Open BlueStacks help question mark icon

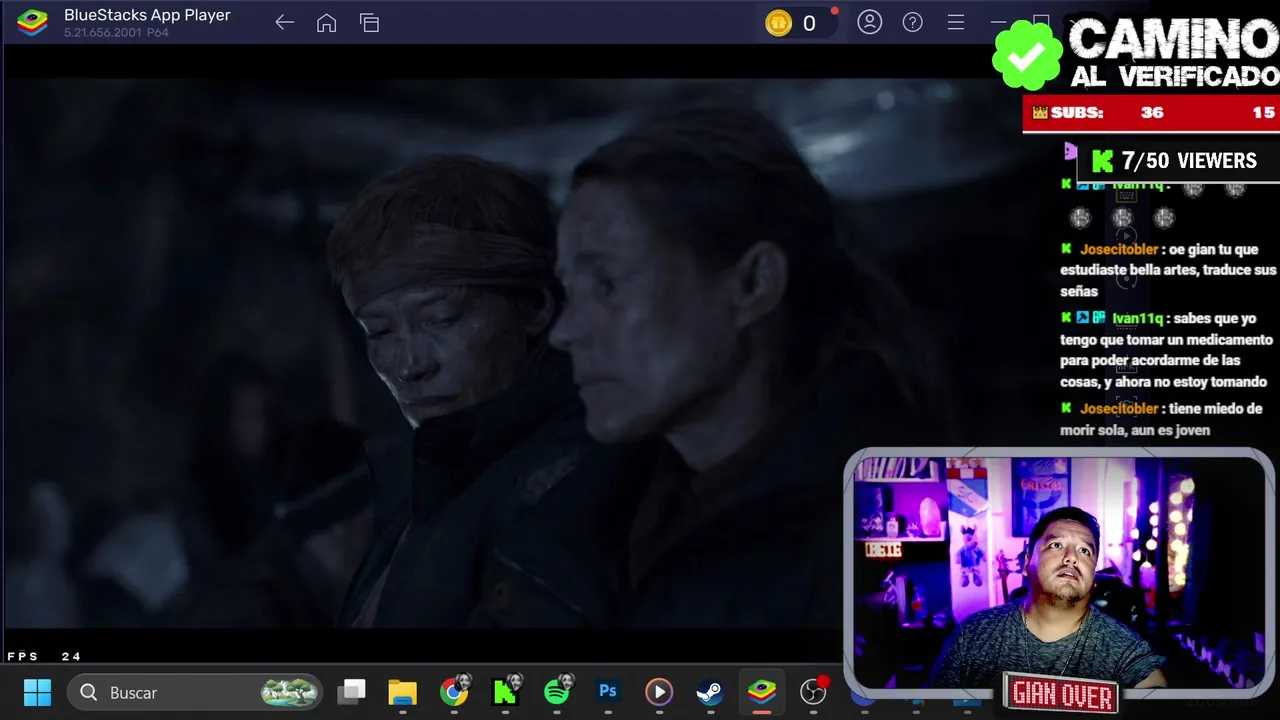(x=913, y=22)
